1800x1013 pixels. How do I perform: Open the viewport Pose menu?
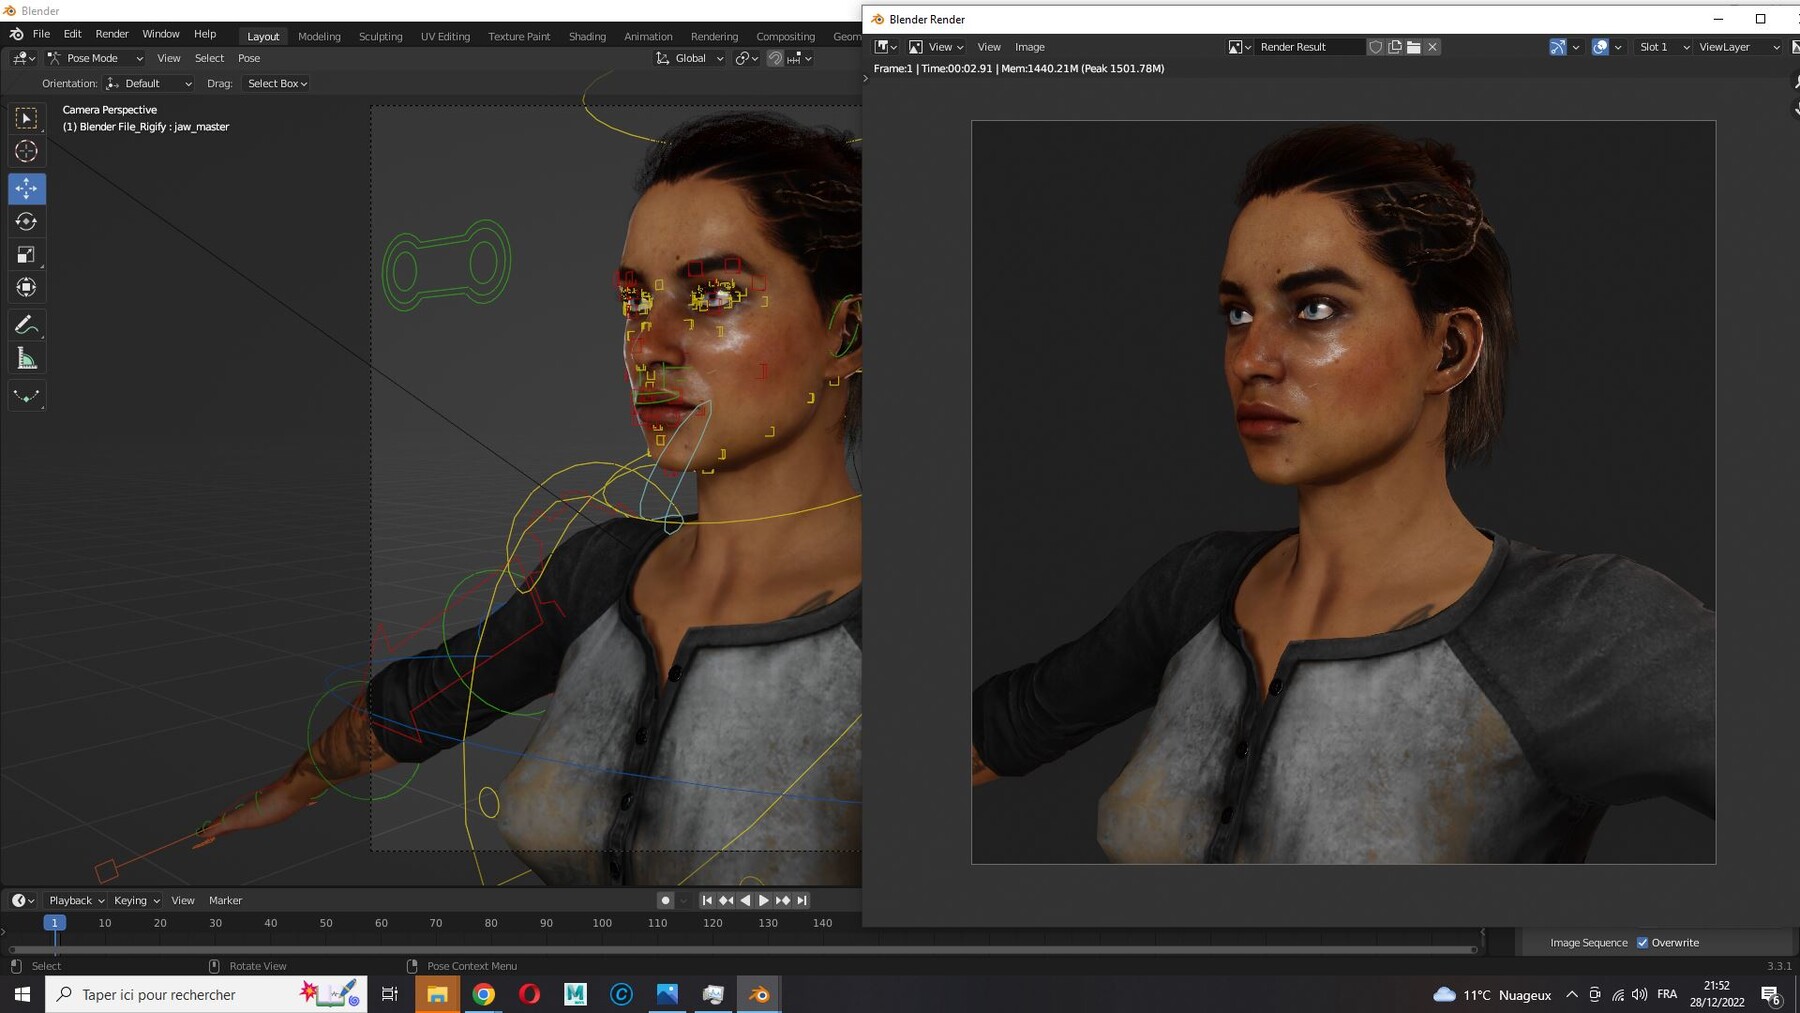[x=249, y=58]
